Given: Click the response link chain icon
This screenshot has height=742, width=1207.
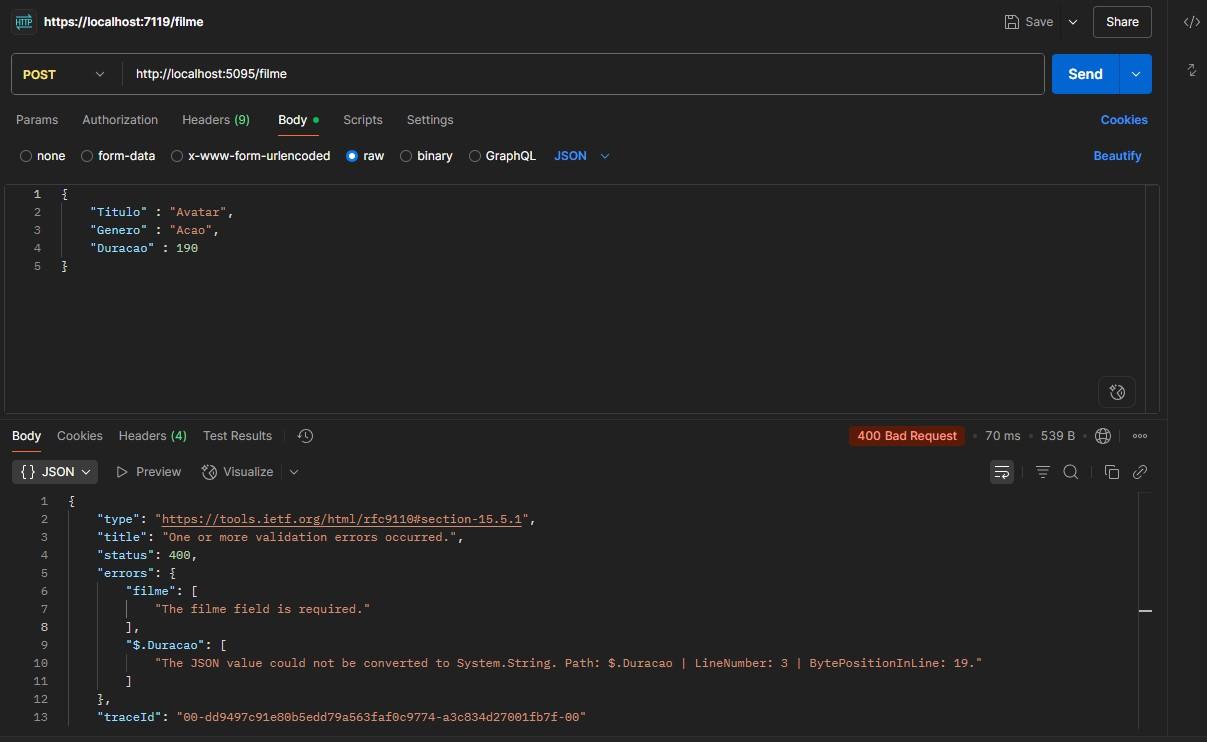Looking at the screenshot, I should [1139, 472].
